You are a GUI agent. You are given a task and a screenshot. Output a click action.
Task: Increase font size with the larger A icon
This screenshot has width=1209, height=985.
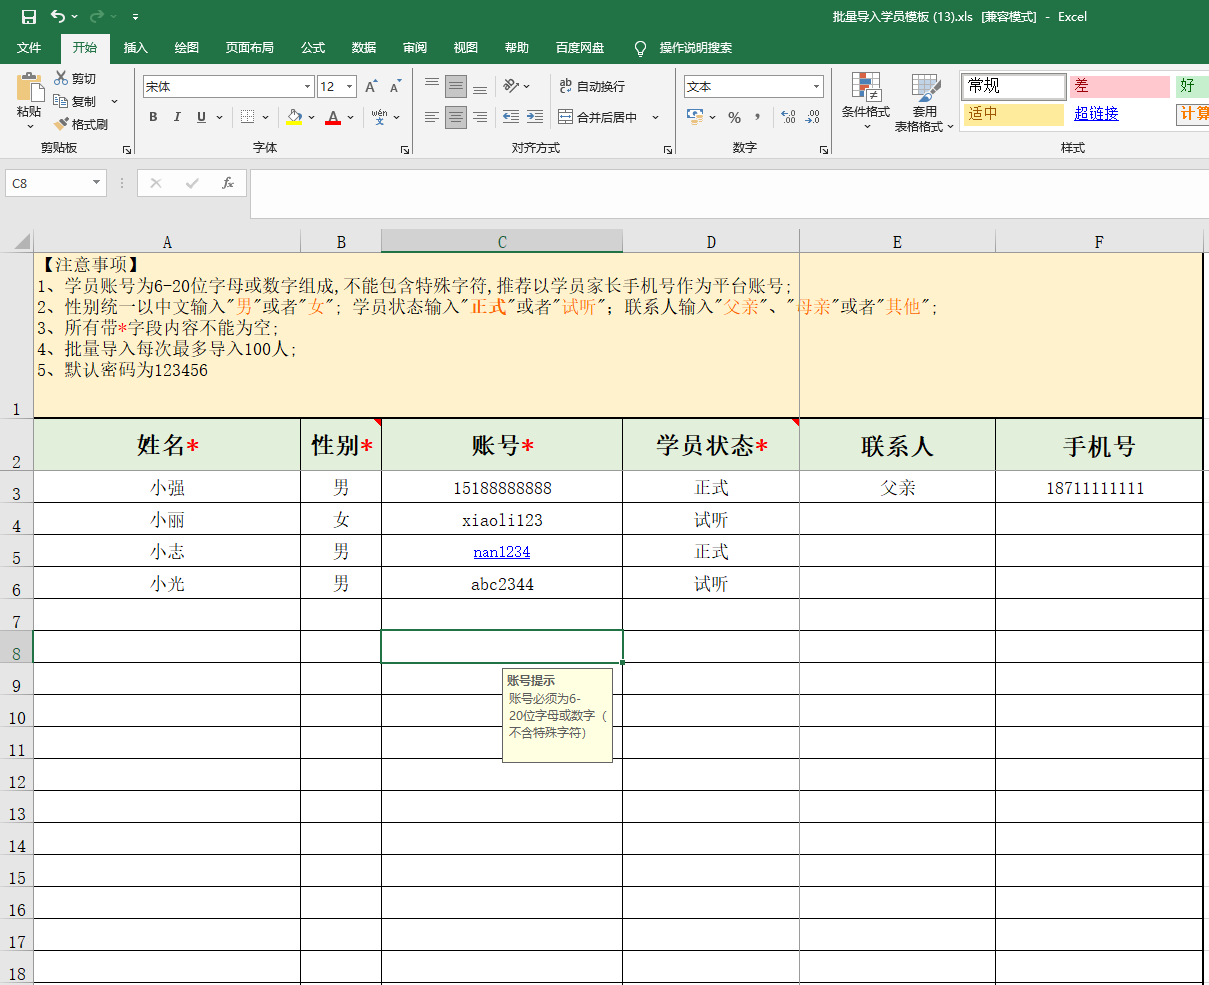[371, 87]
